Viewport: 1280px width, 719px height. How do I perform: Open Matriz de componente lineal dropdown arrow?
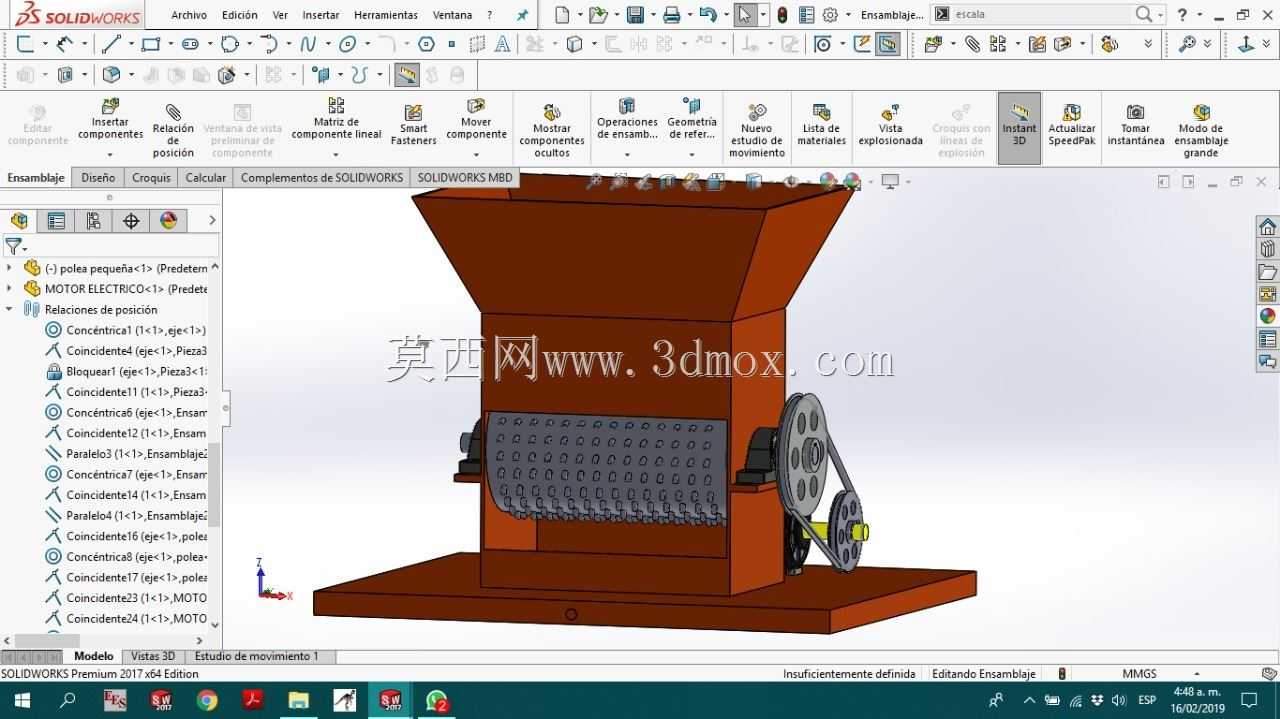click(x=336, y=155)
